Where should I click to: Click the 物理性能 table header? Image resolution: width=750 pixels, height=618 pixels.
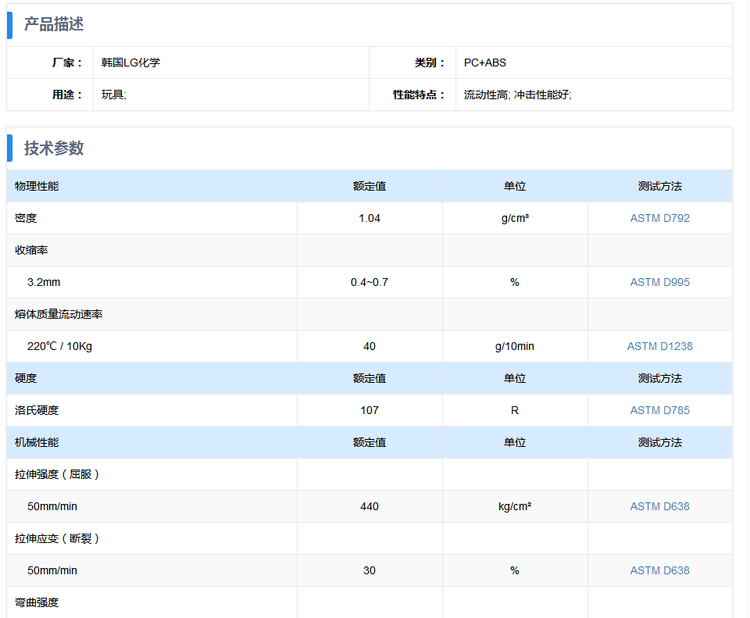(x=37, y=186)
